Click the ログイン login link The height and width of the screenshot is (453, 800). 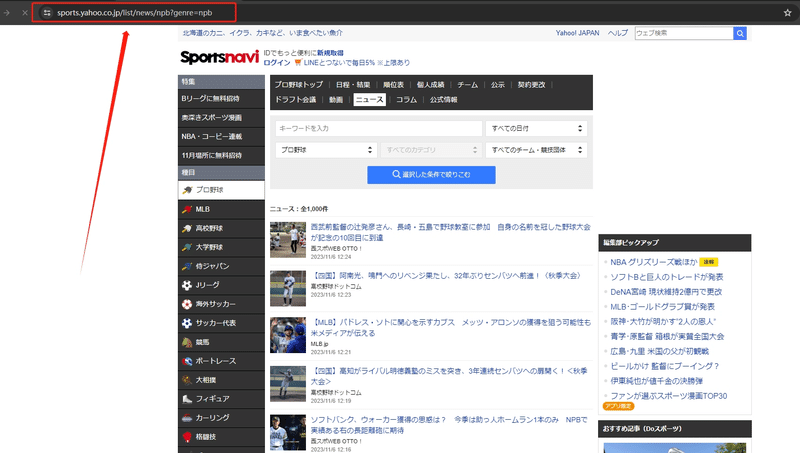(x=277, y=63)
